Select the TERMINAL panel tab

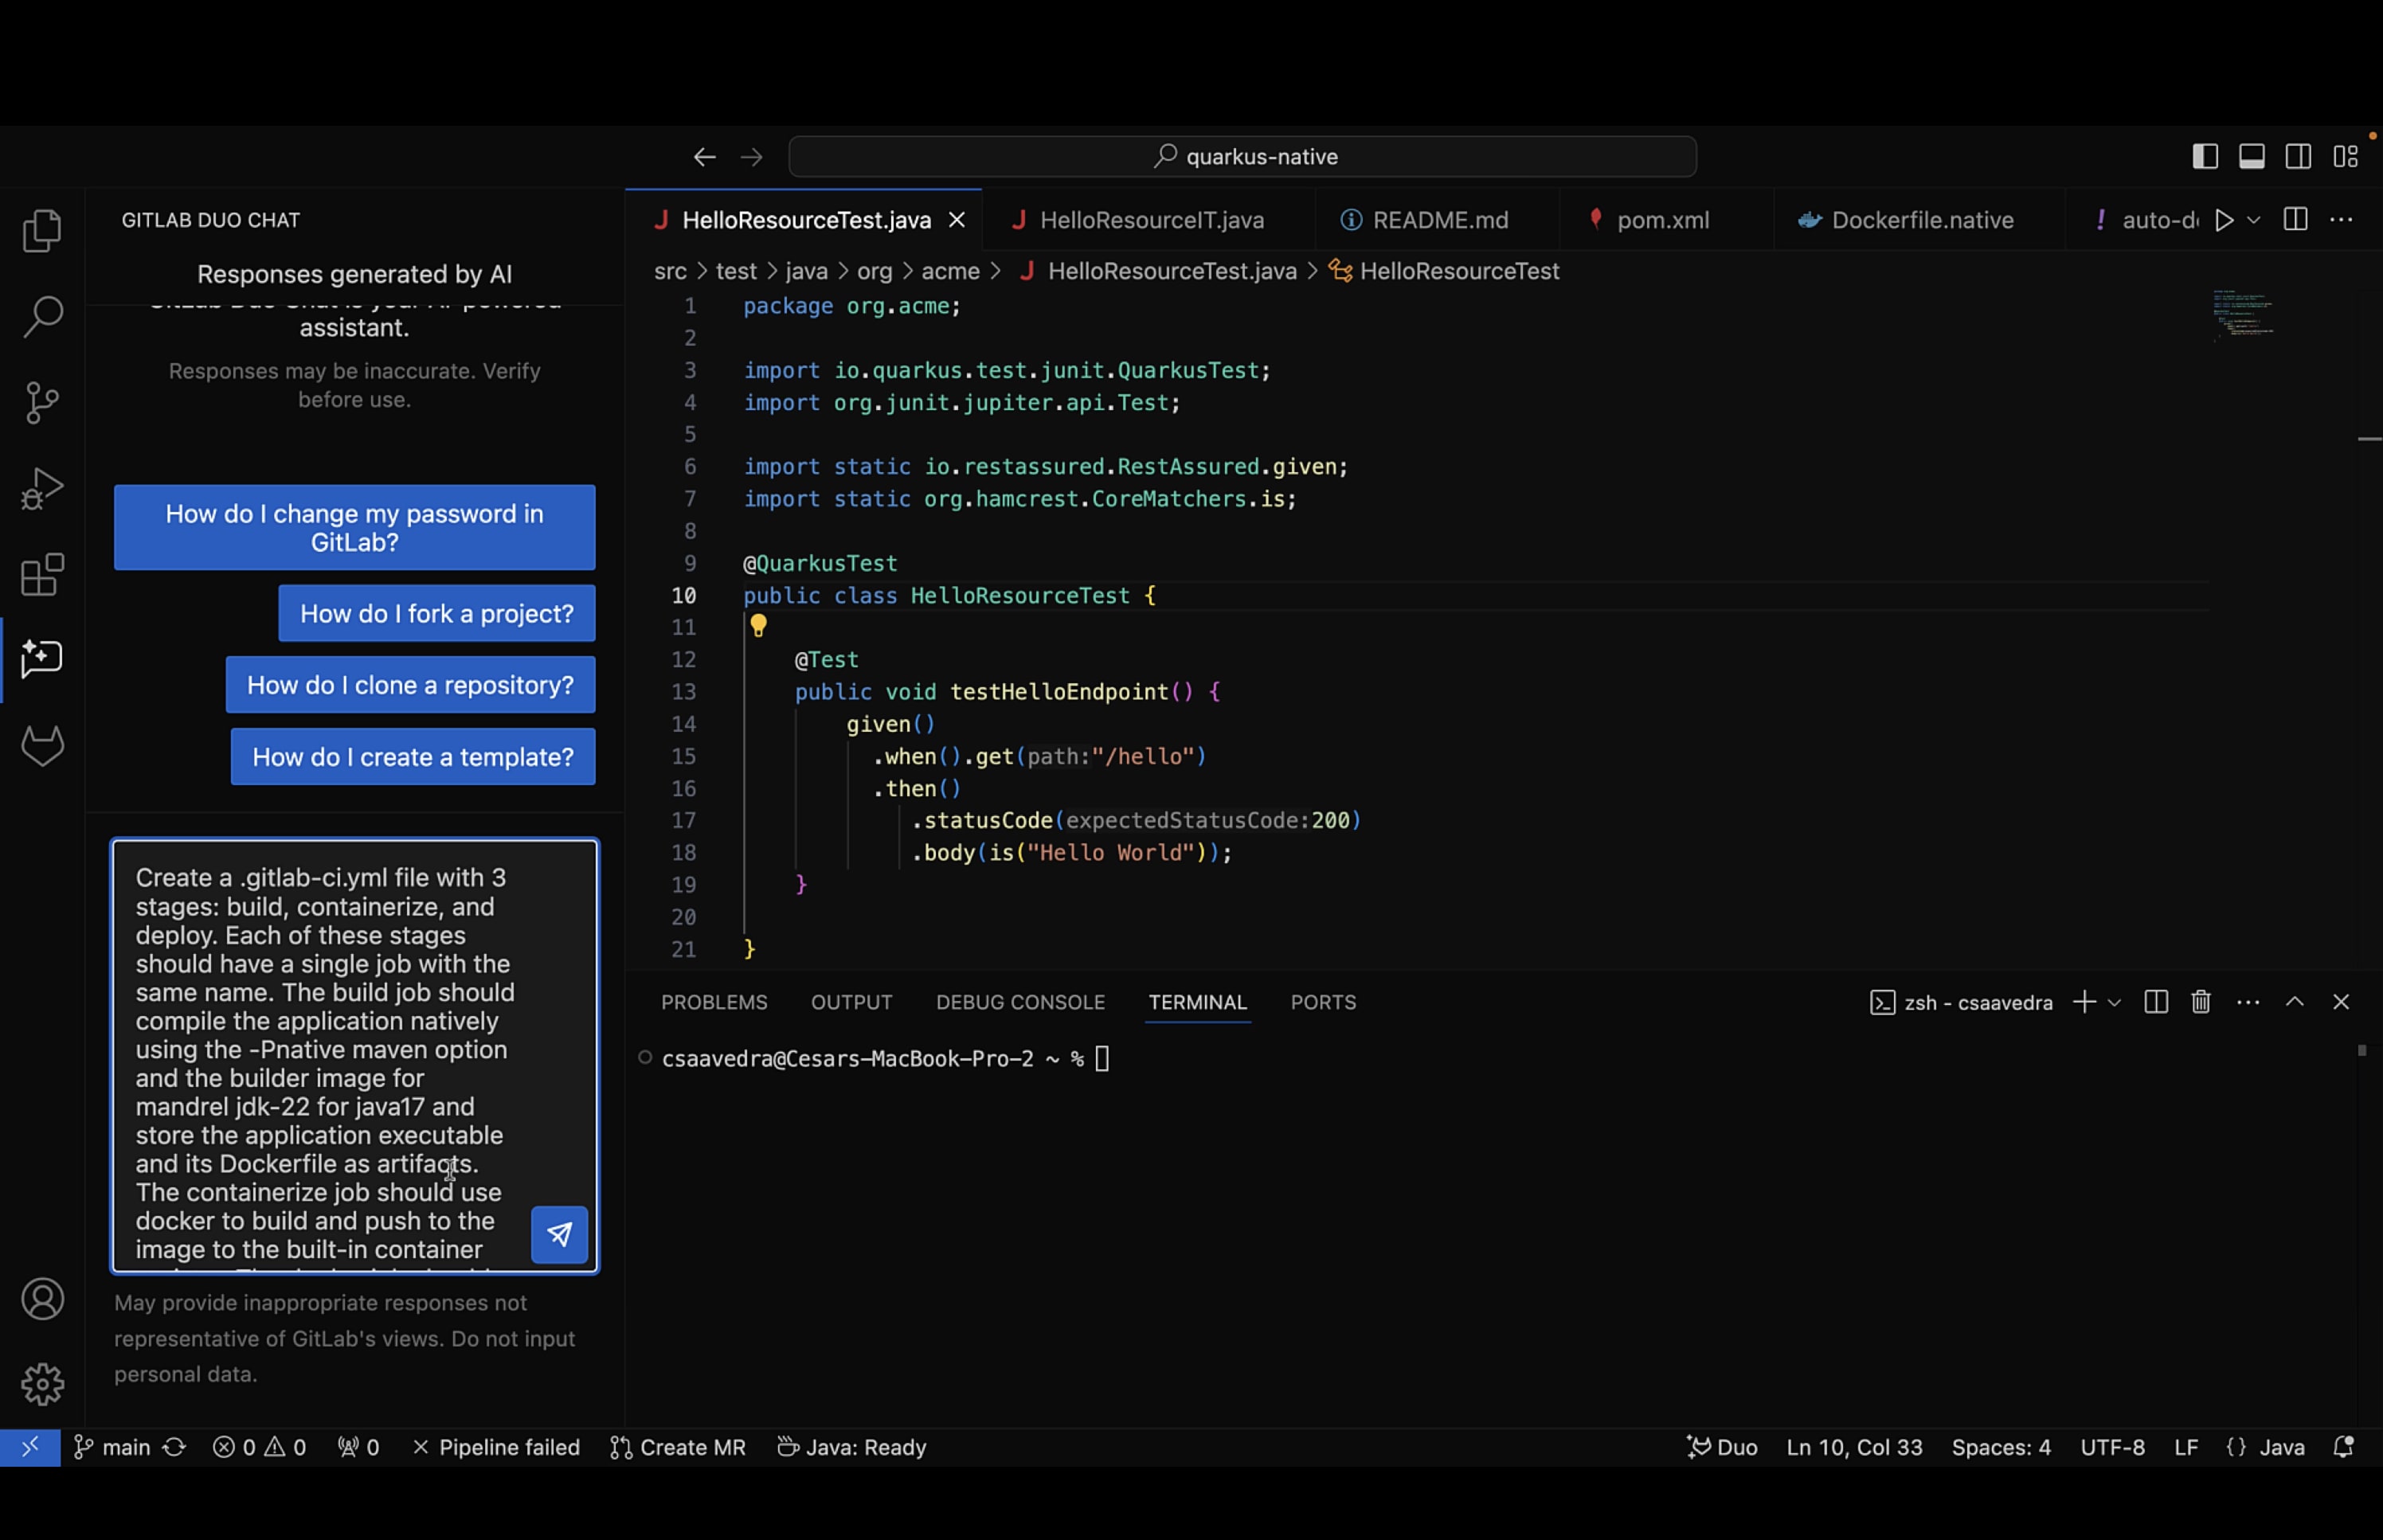tap(1197, 1002)
